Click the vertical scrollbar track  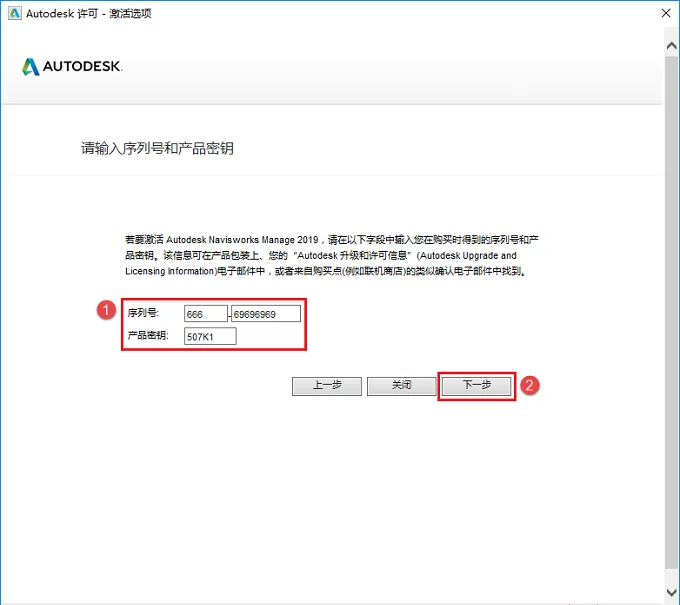(671, 312)
